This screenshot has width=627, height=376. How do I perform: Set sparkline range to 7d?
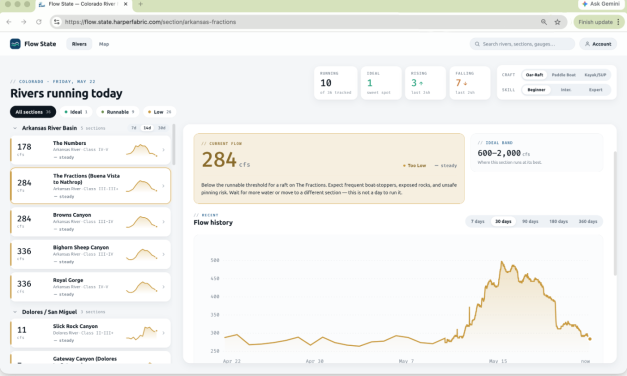(134, 128)
